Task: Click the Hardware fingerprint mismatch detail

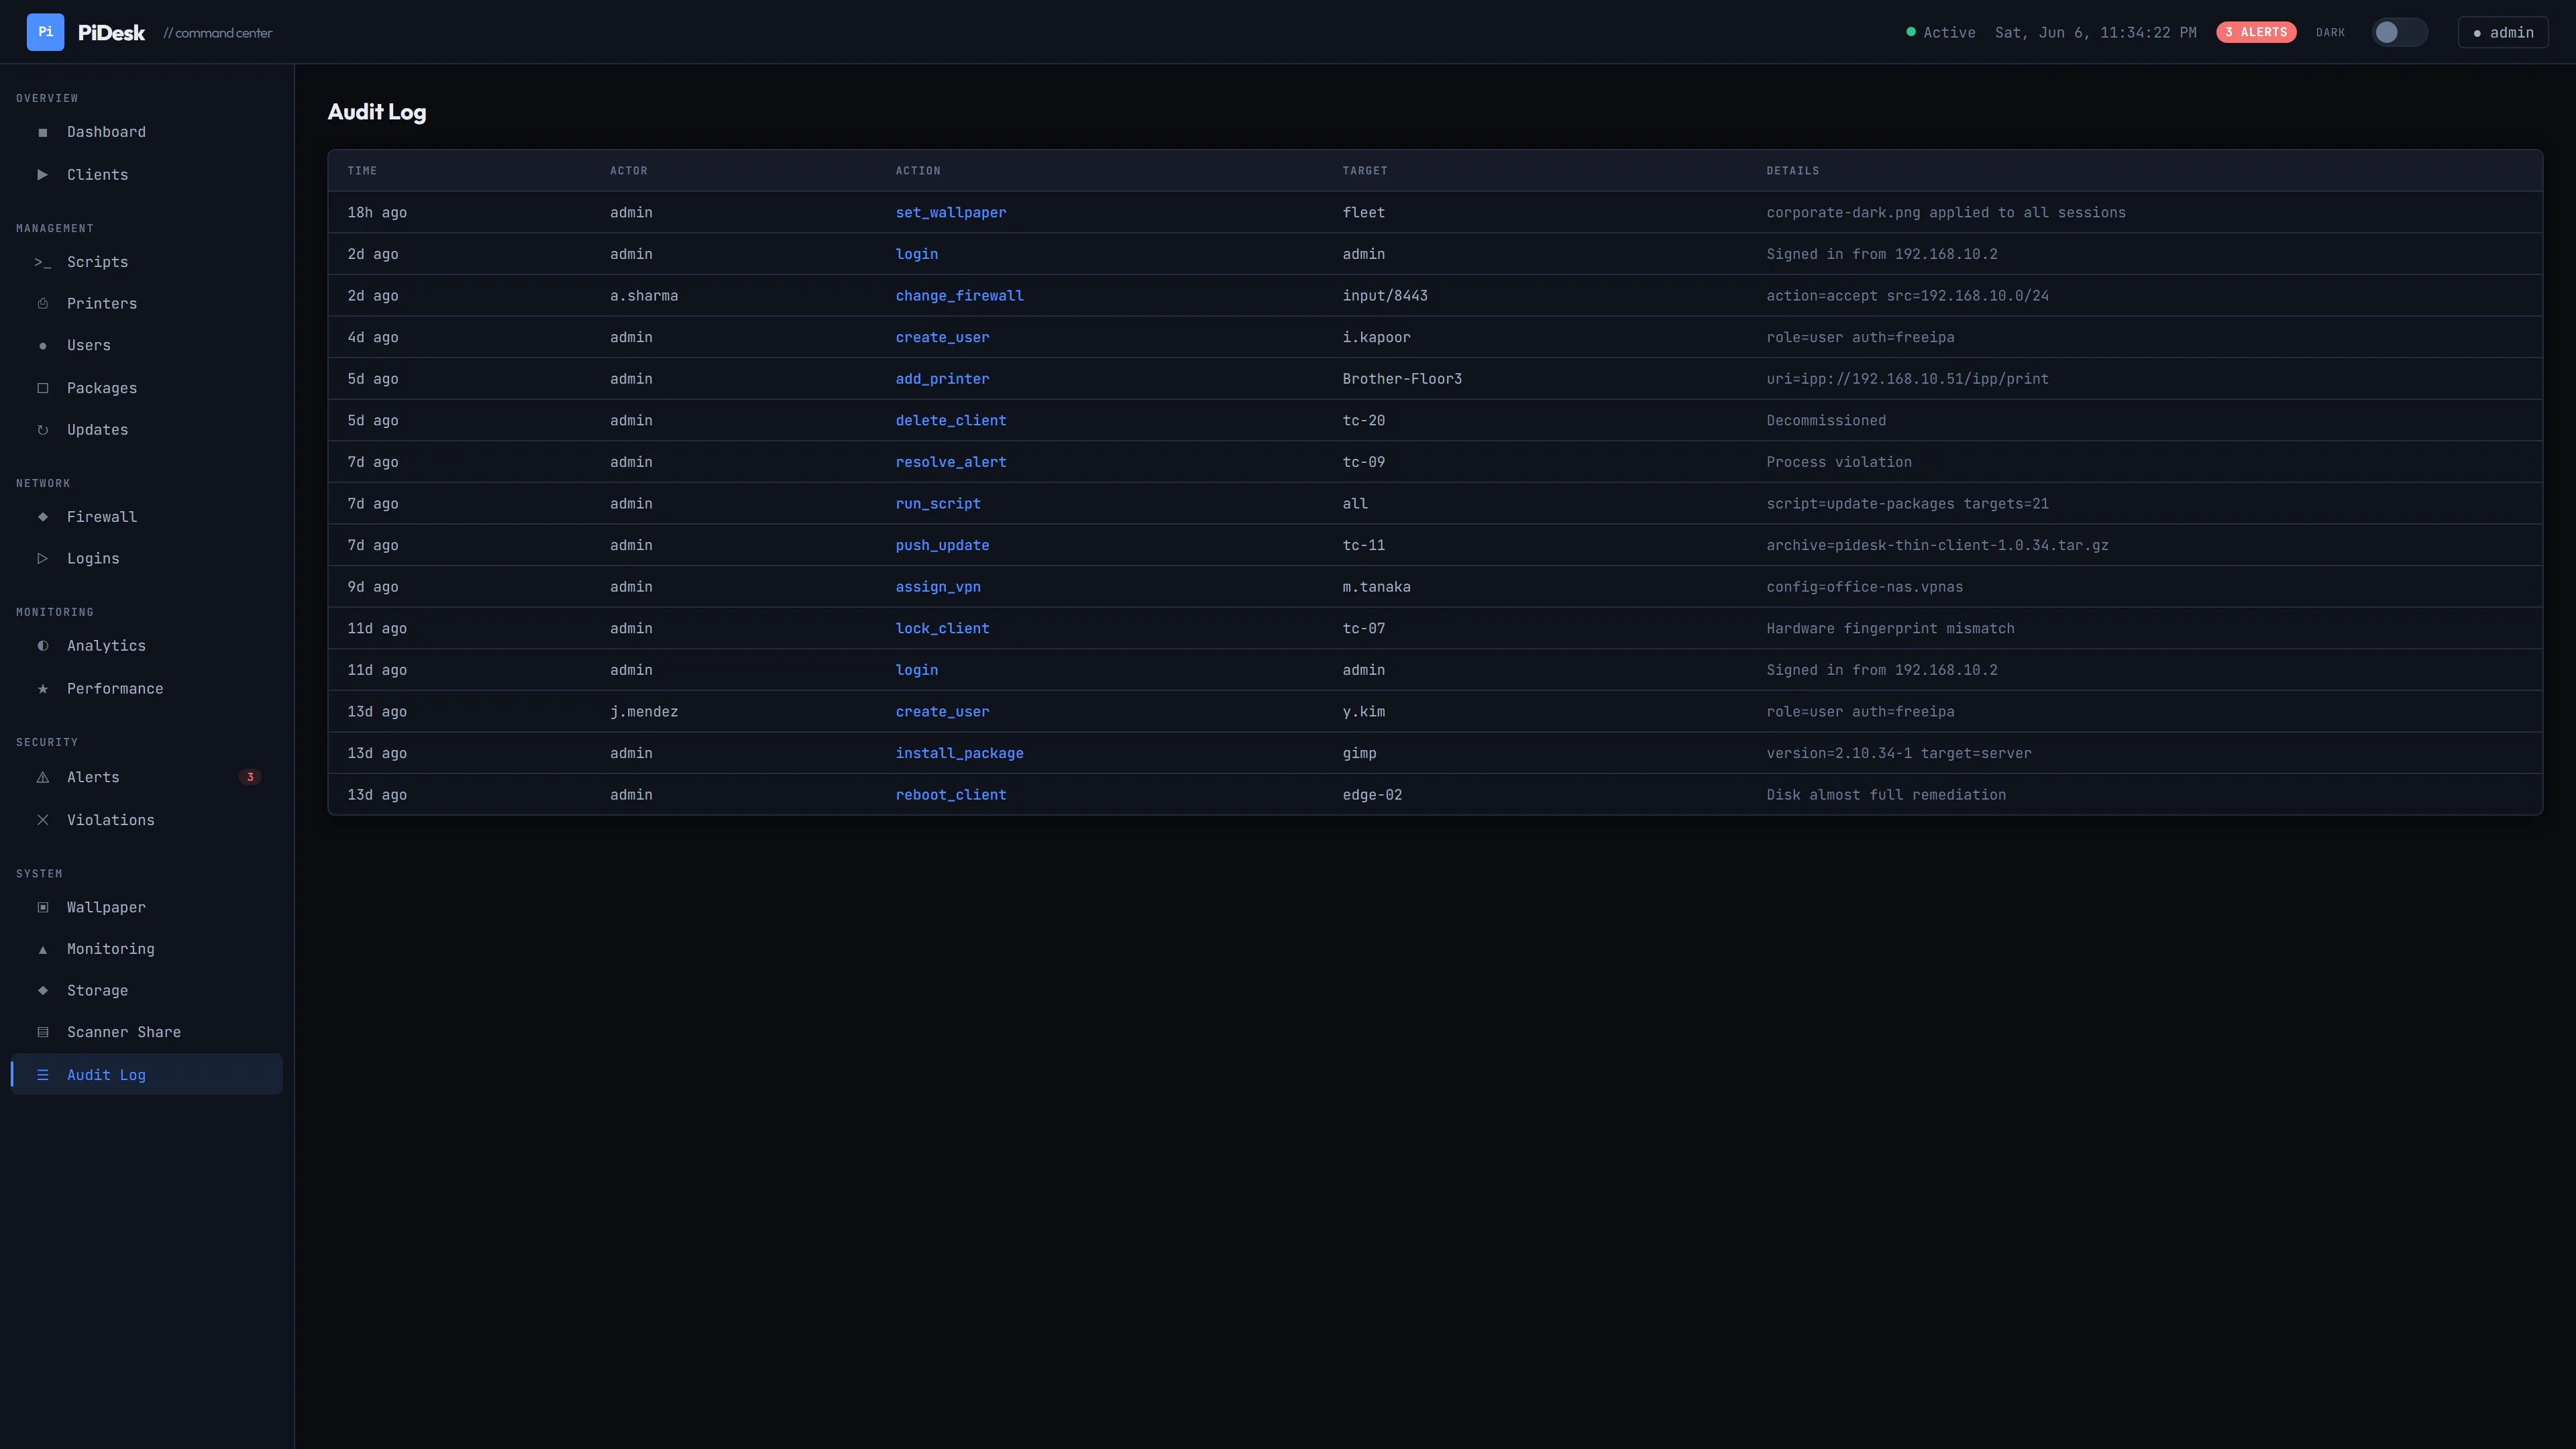Action: [1890, 629]
